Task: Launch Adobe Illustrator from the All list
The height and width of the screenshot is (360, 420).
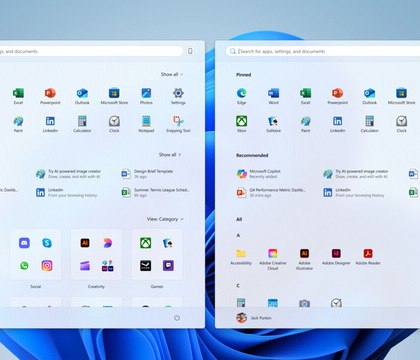Action: [304, 259]
